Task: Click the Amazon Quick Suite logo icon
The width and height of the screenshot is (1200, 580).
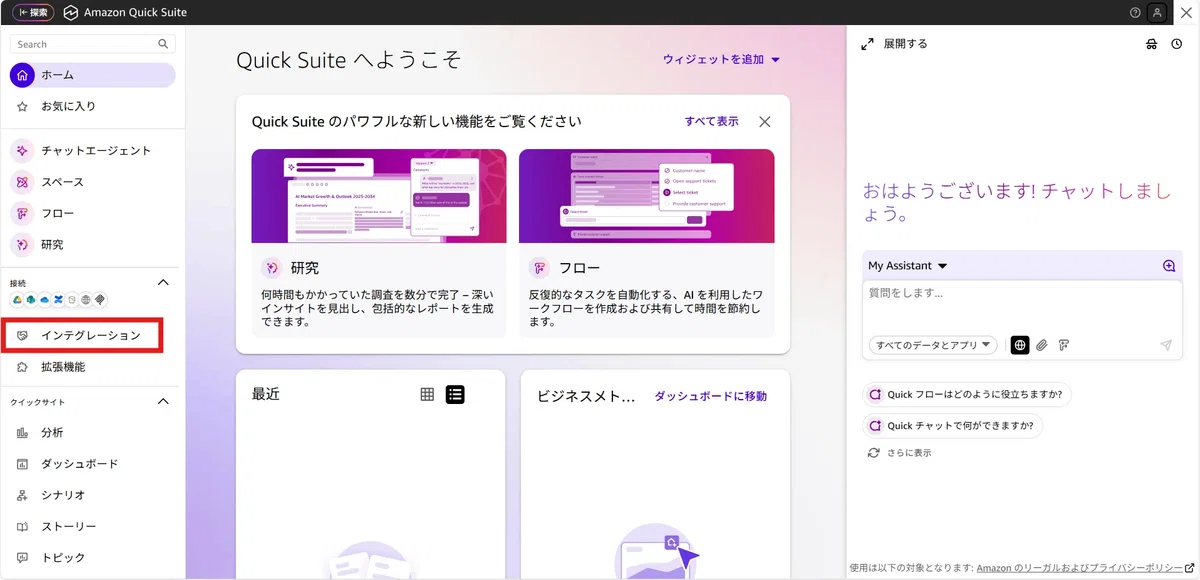Action: 70,13
